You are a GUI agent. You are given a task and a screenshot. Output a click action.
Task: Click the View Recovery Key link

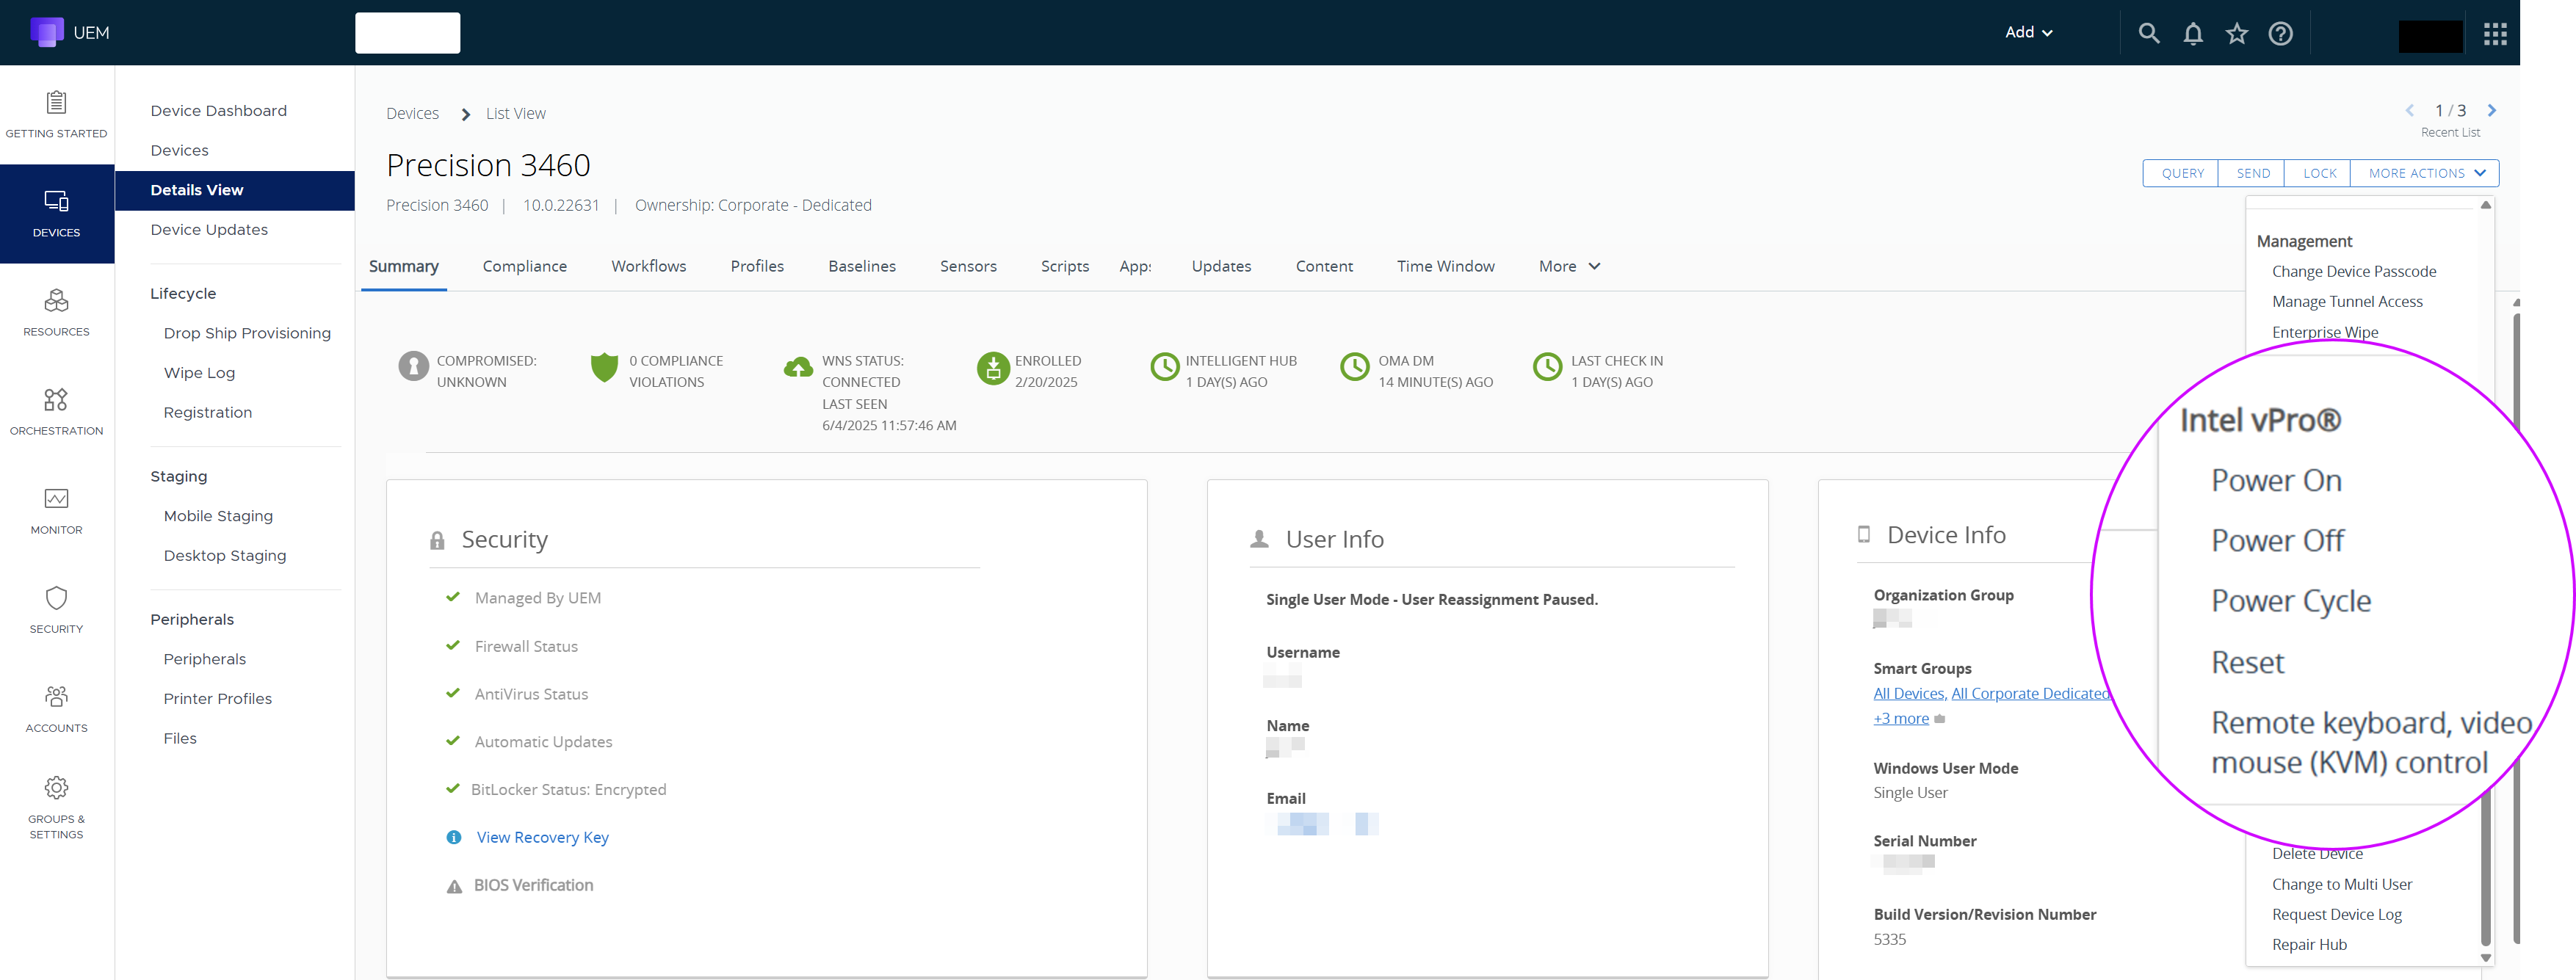(x=542, y=837)
